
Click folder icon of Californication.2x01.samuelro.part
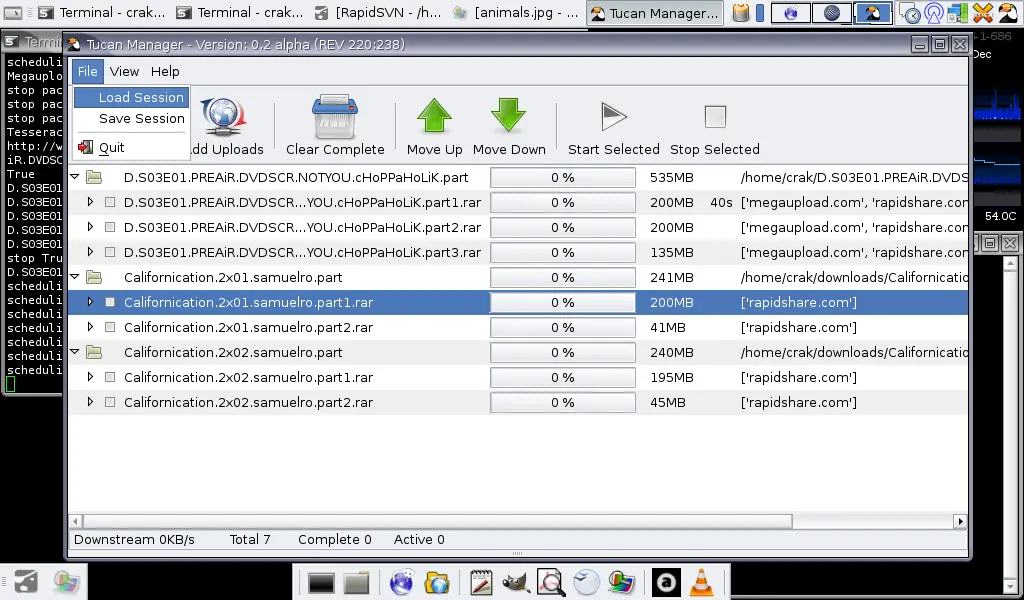(x=94, y=277)
